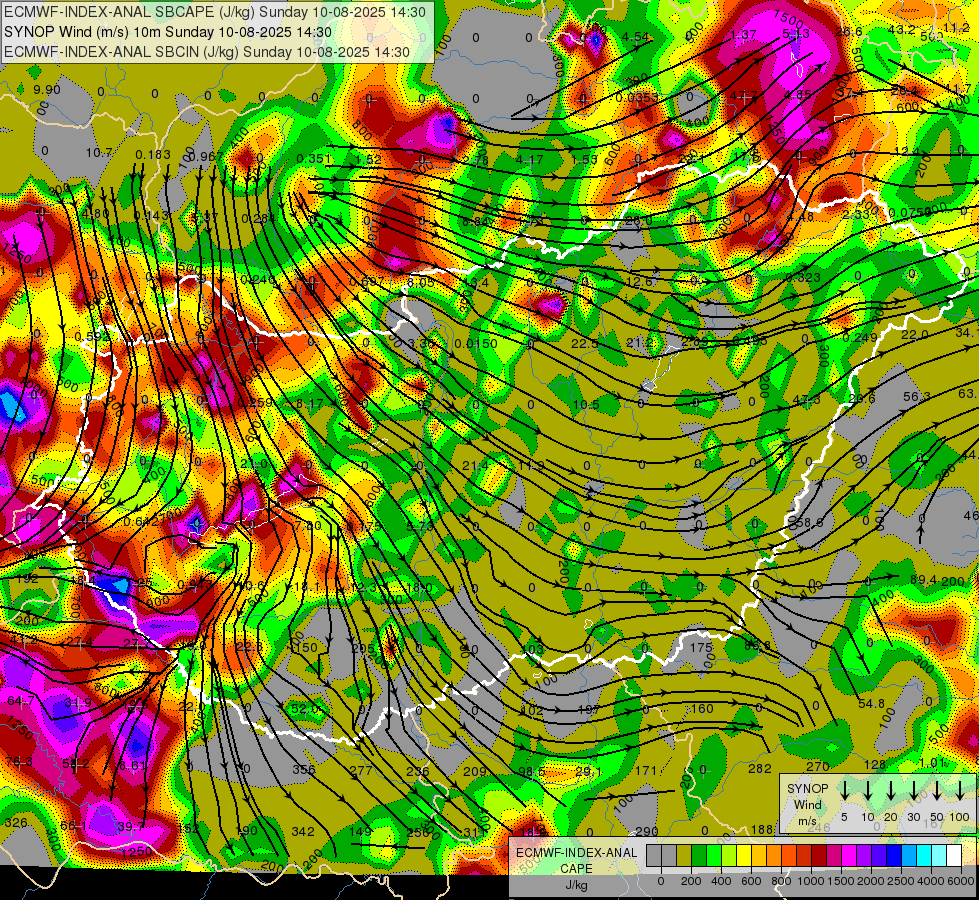Pick the bright cyan CAPE swatch before 4000

[x=925, y=855]
